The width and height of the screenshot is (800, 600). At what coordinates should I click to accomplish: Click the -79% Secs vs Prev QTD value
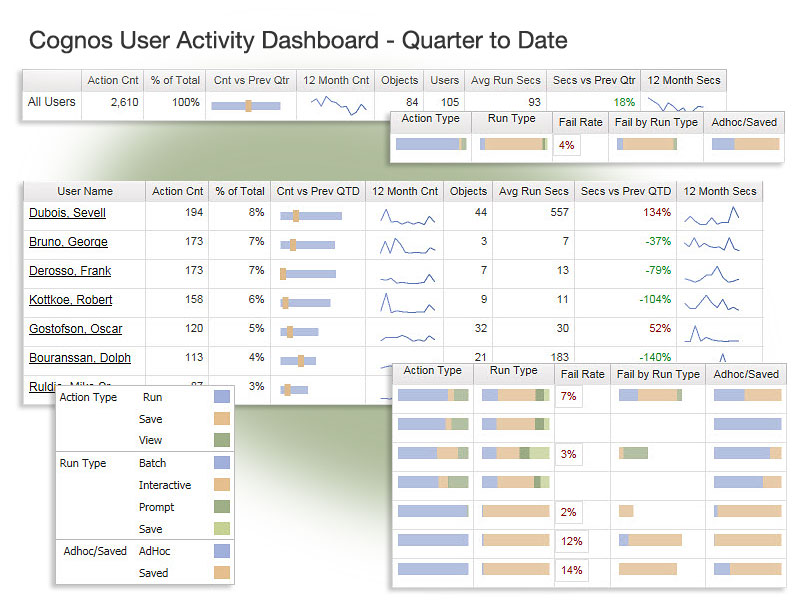[658, 270]
